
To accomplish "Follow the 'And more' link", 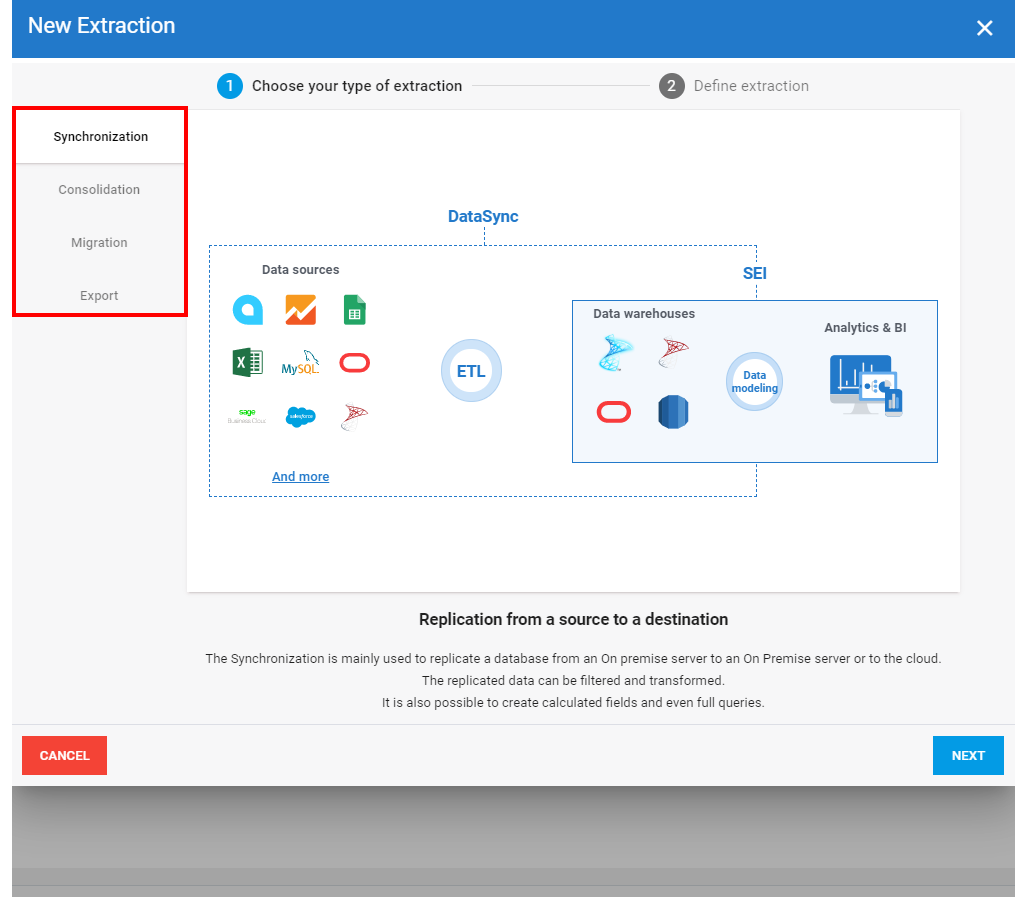I will (x=300, y=477).
